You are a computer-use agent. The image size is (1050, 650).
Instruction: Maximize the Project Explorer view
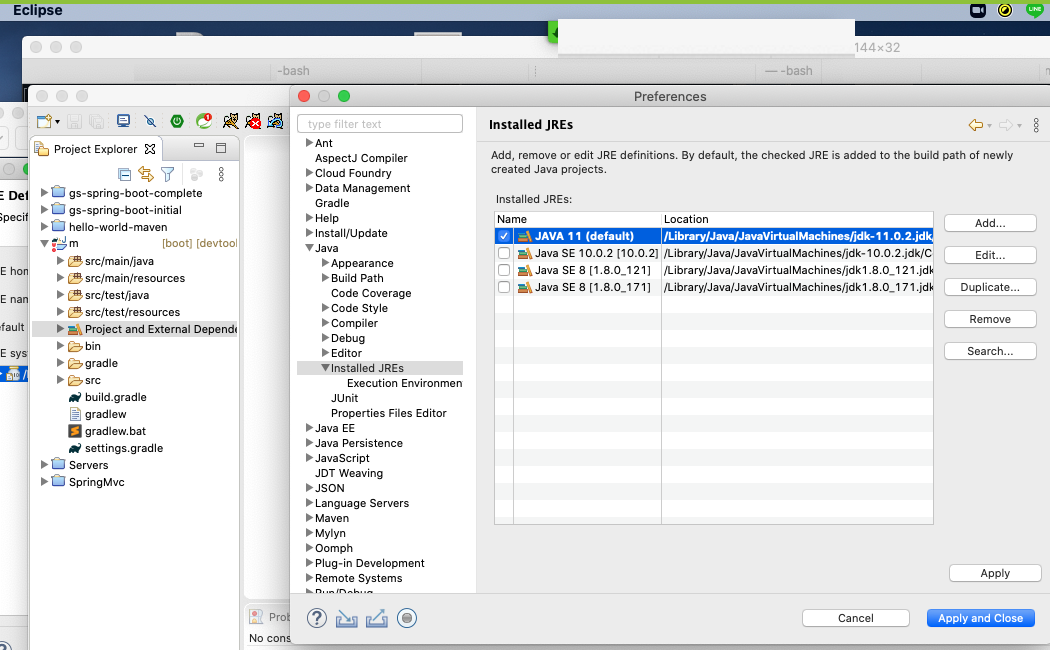click(221, 148)
